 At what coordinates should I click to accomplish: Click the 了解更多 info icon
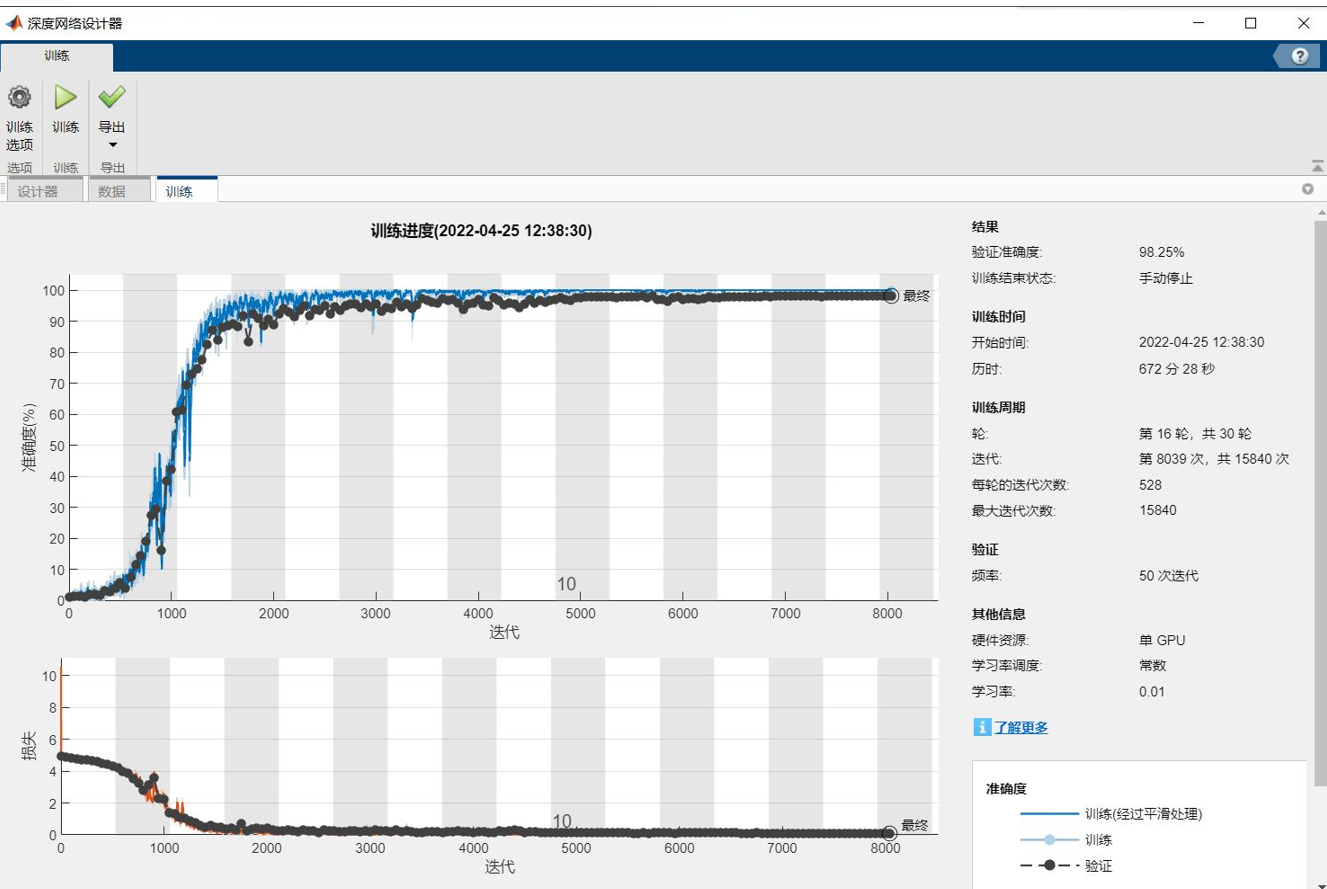tap(982, 728)
